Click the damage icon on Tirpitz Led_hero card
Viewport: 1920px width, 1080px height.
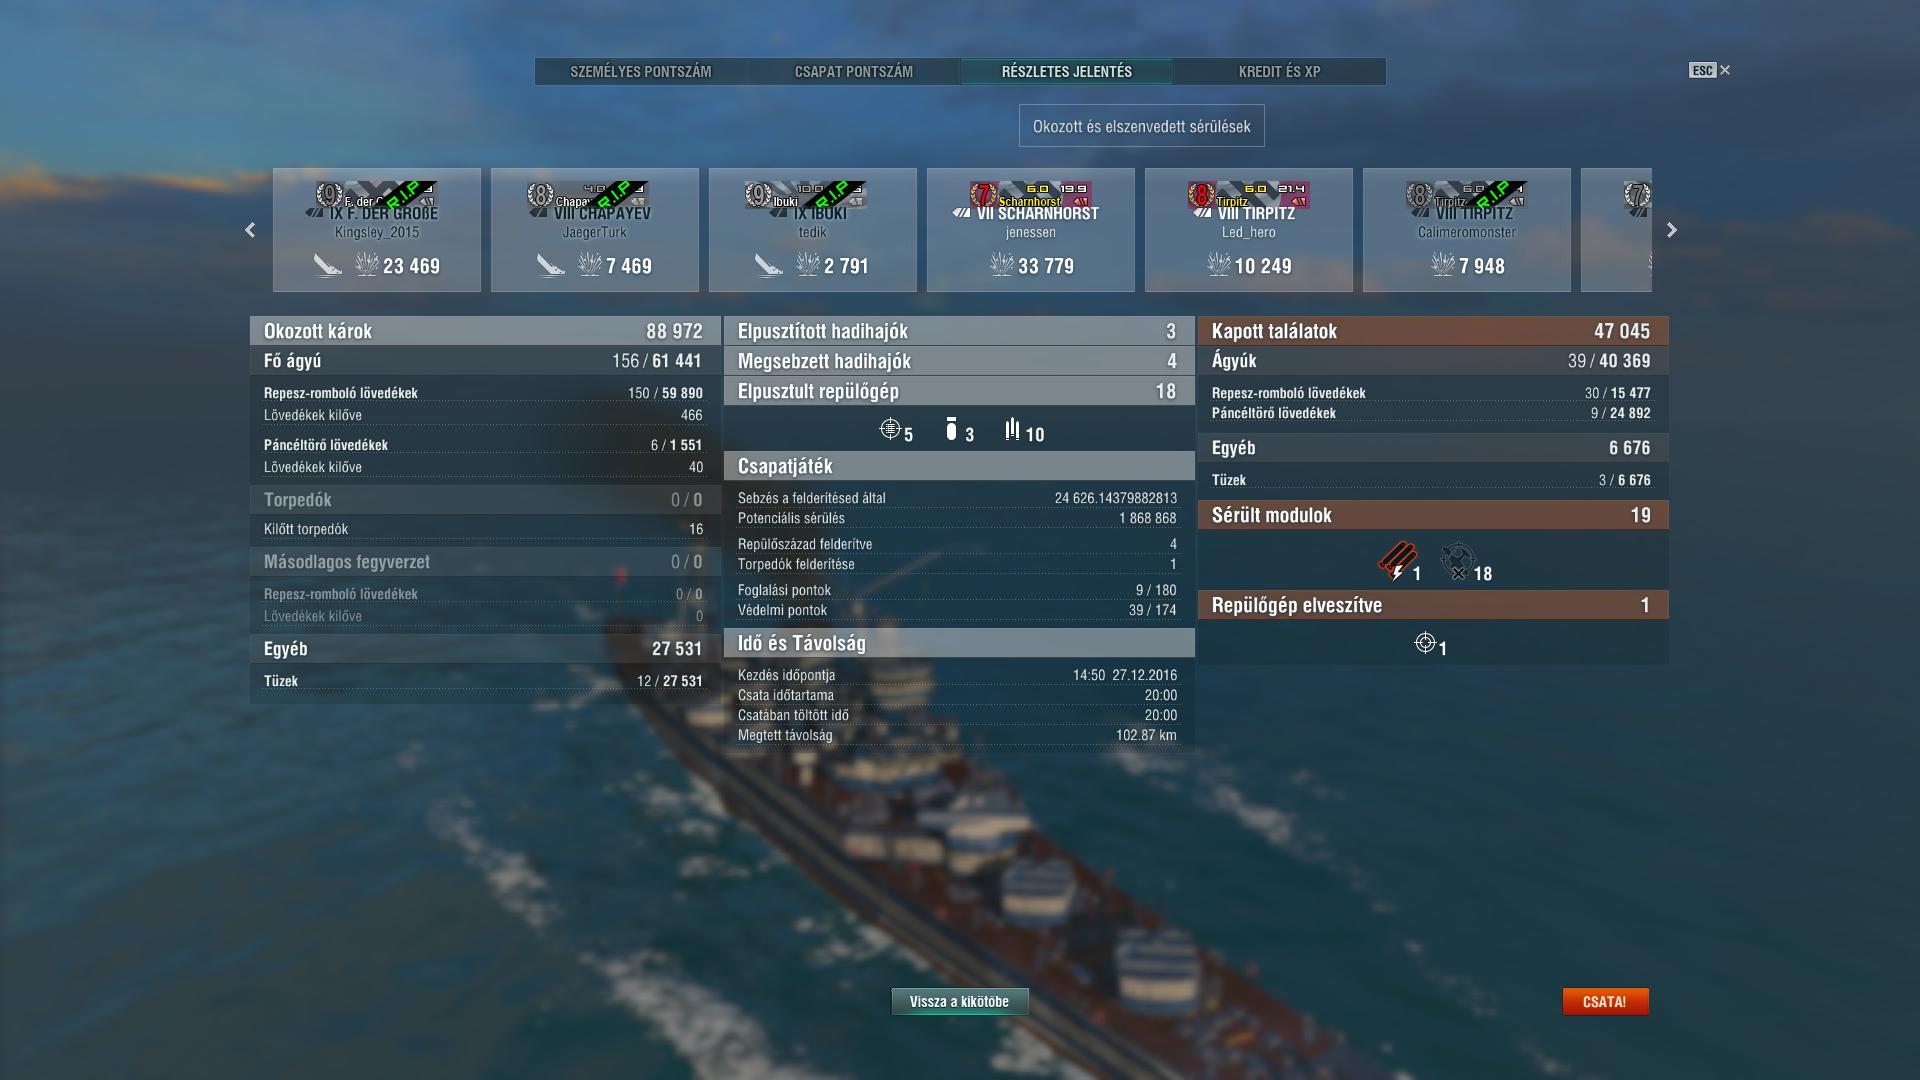point(1218,264)
